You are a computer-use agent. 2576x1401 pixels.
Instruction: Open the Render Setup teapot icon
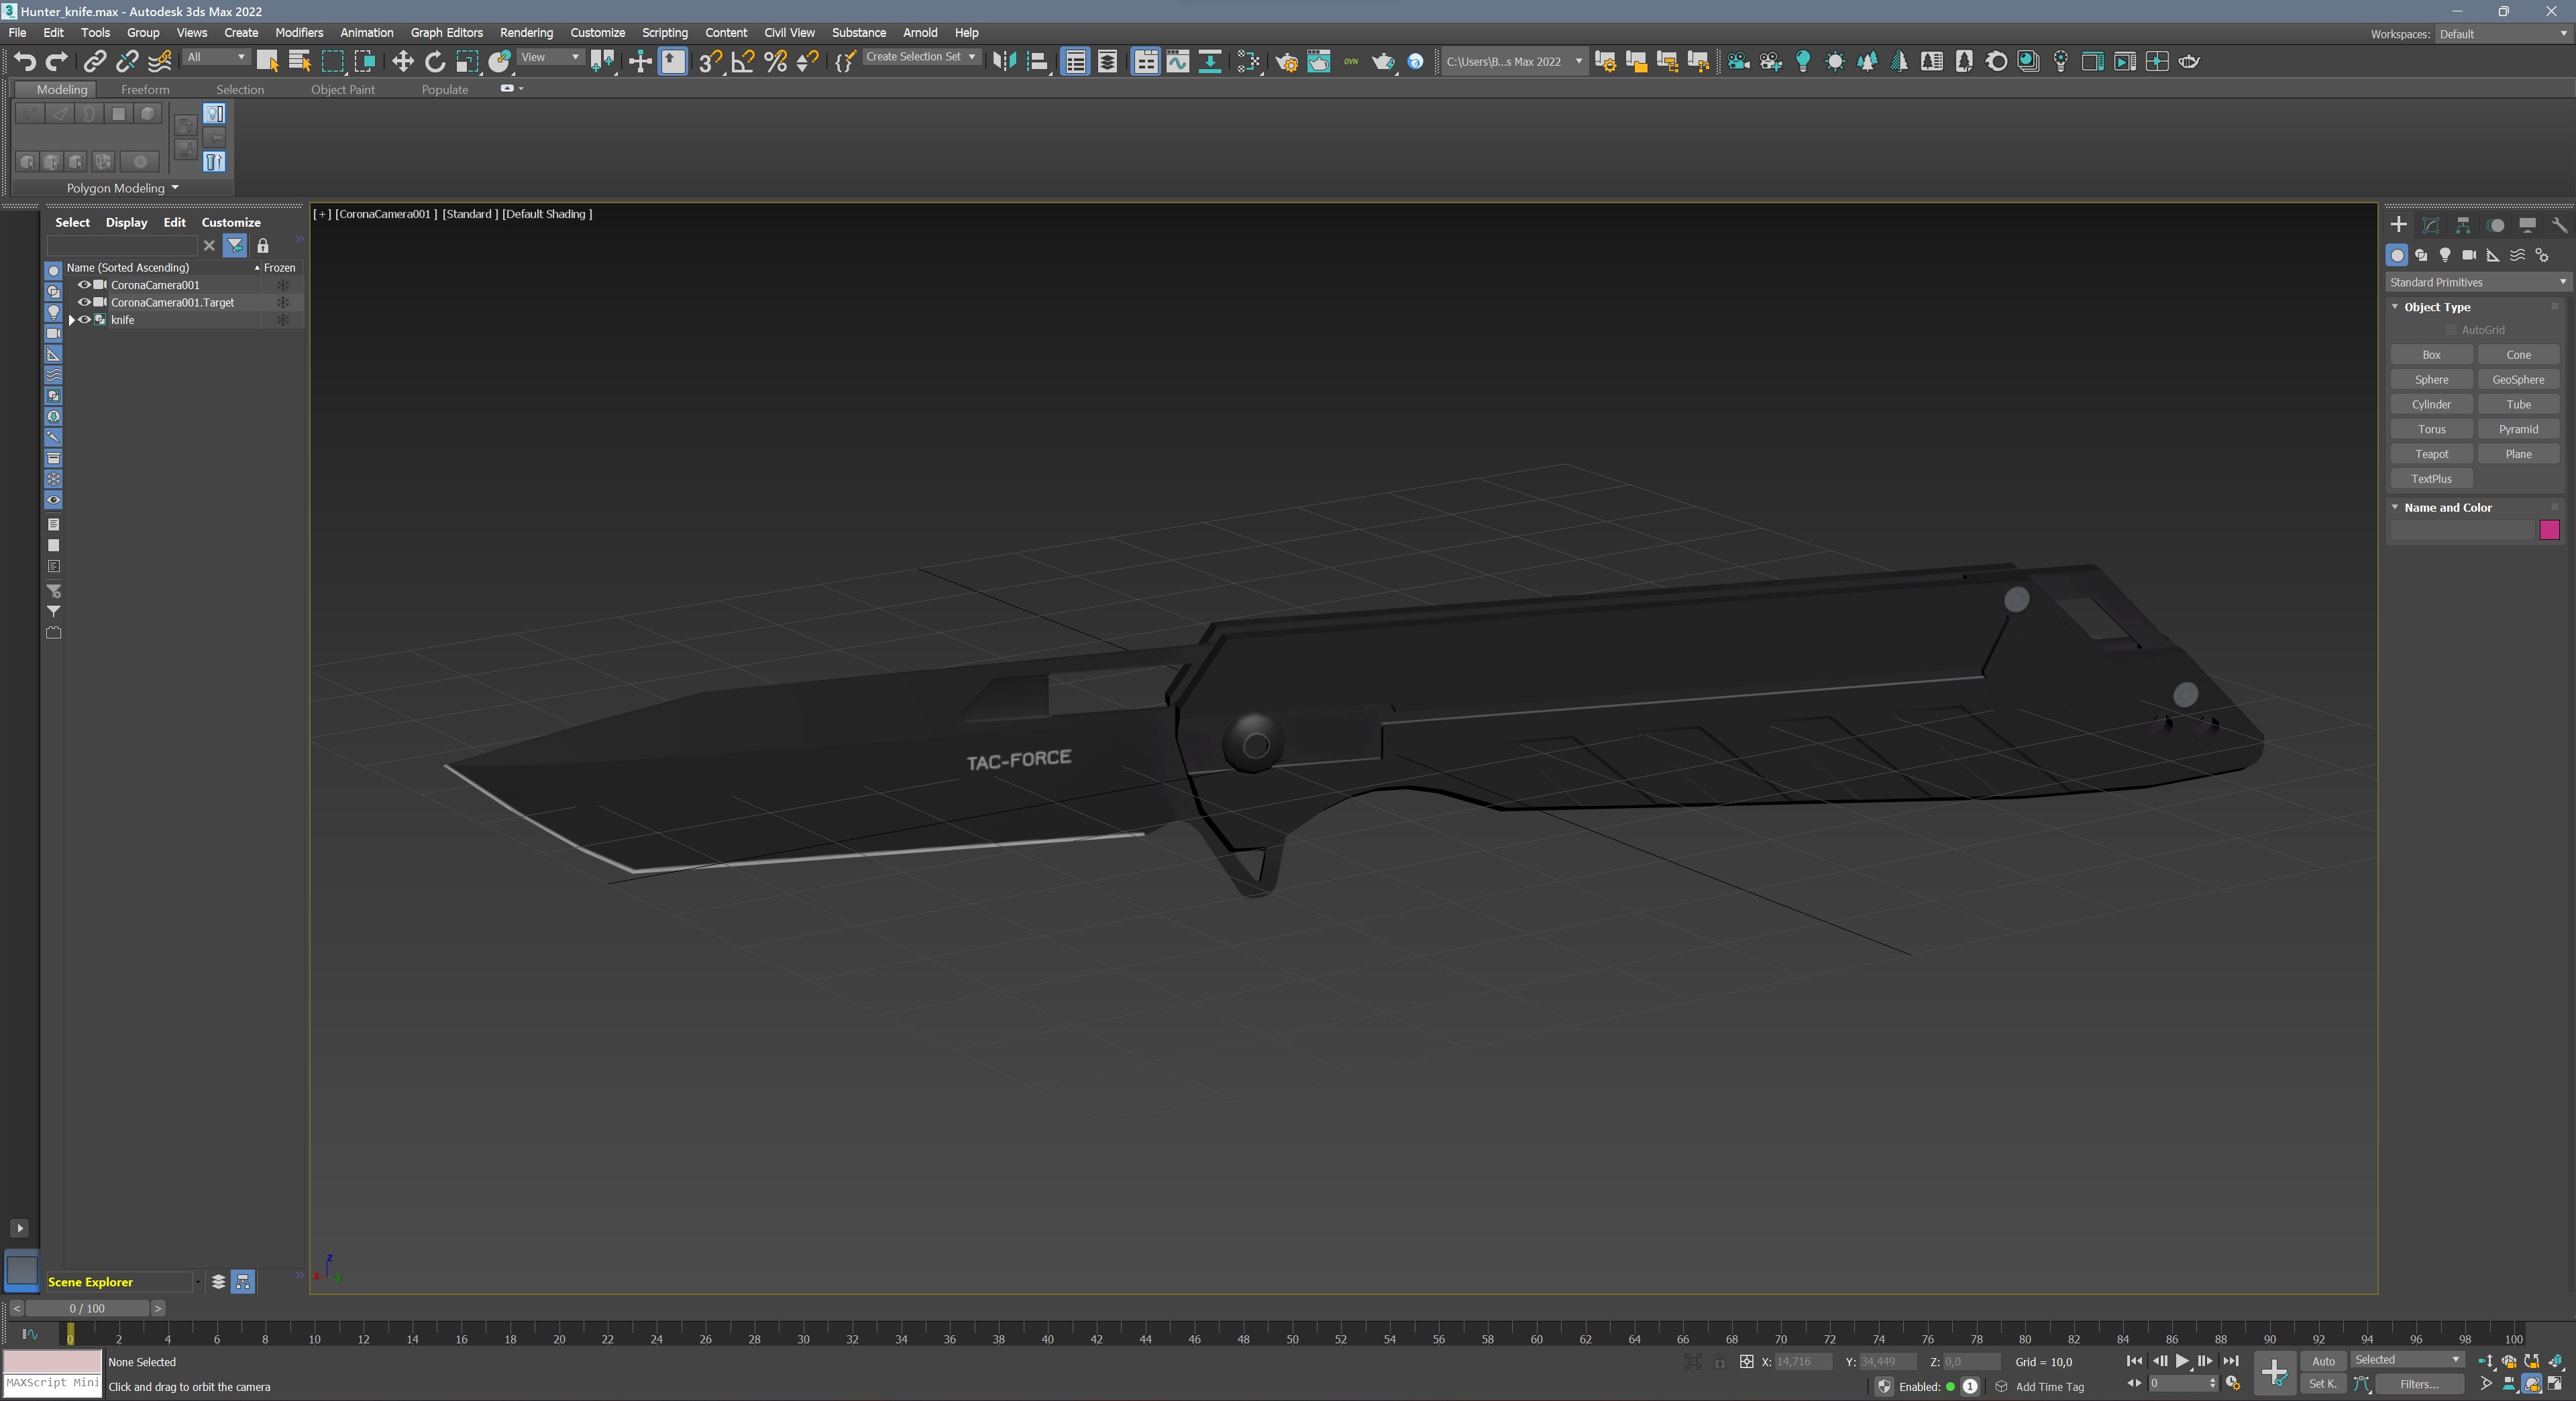coord(1286,62)
